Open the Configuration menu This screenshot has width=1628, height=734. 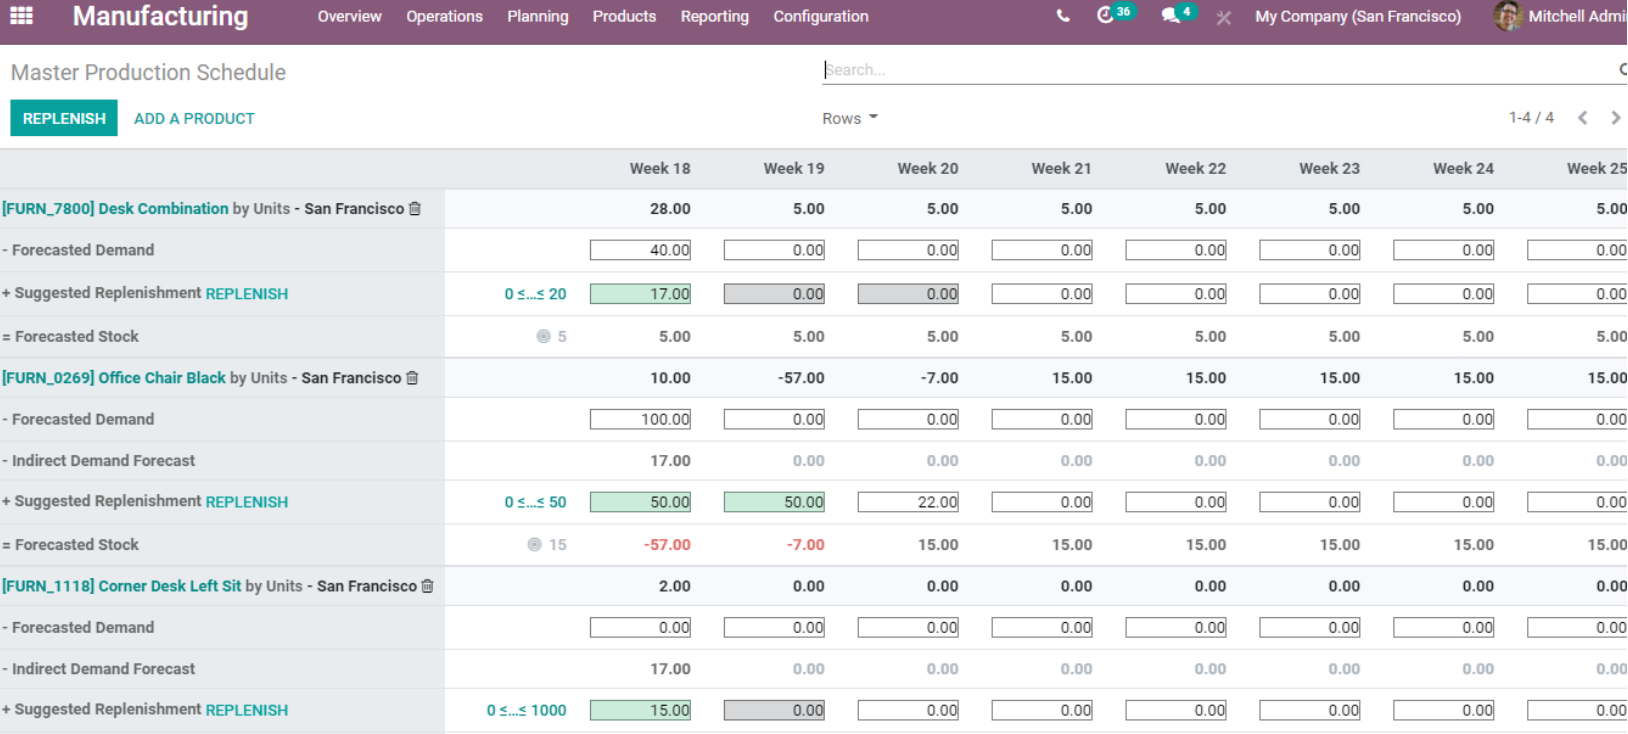[x=820, y=16]
